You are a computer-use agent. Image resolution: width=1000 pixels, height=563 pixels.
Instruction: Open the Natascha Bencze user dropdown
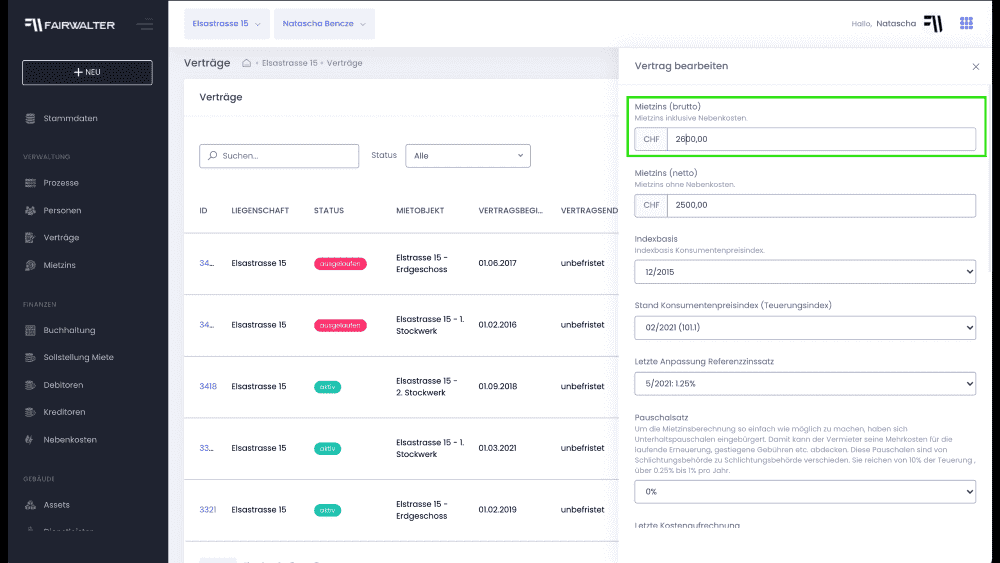click(x=324, y=23)
